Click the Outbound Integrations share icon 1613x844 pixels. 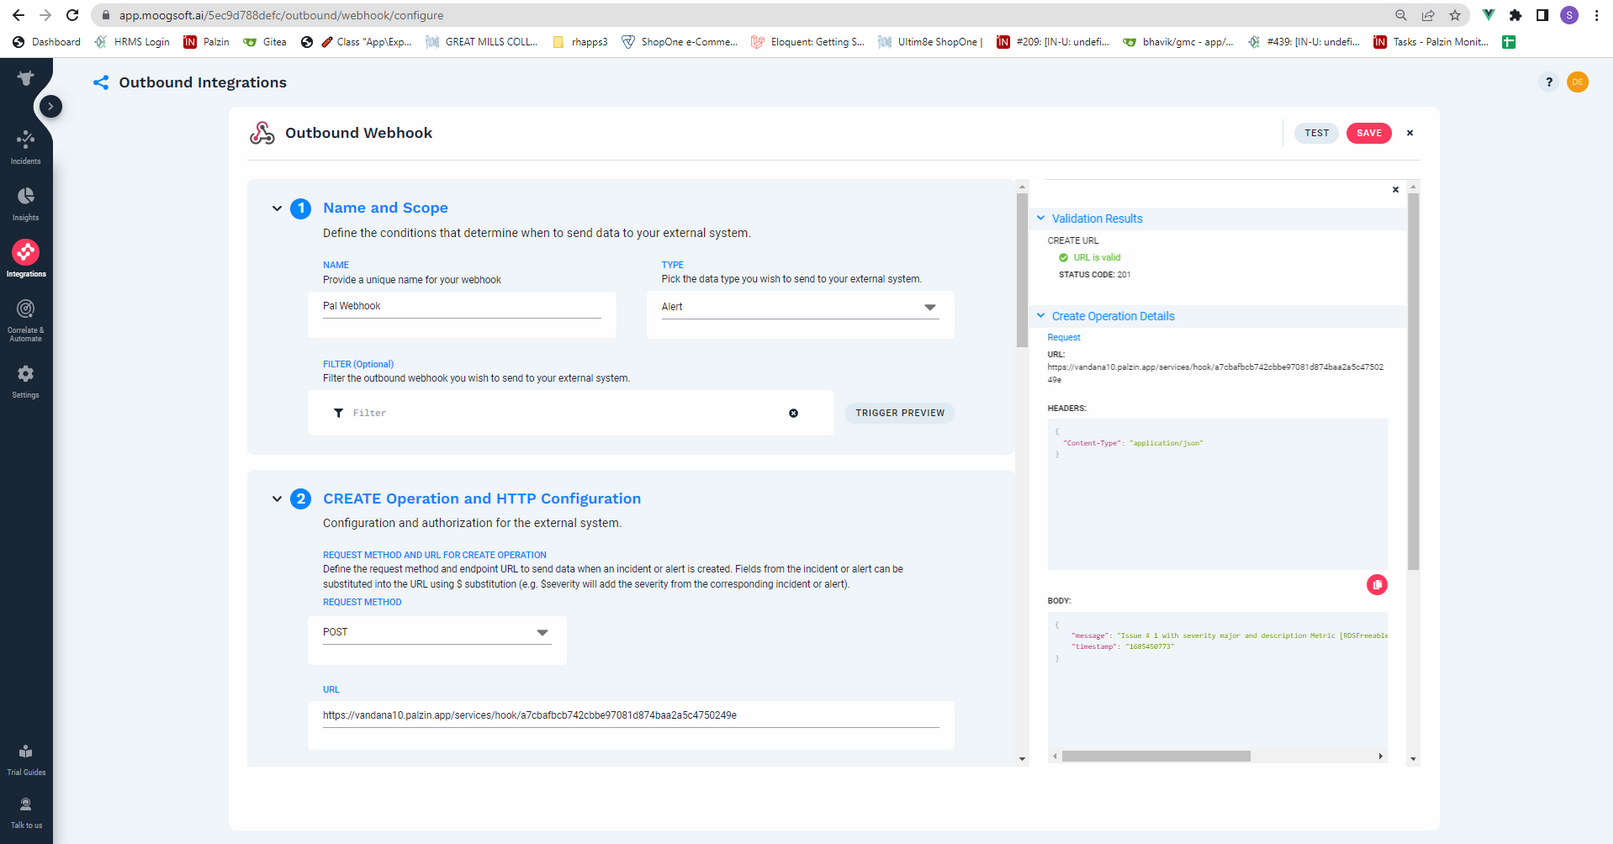(101, 83)
